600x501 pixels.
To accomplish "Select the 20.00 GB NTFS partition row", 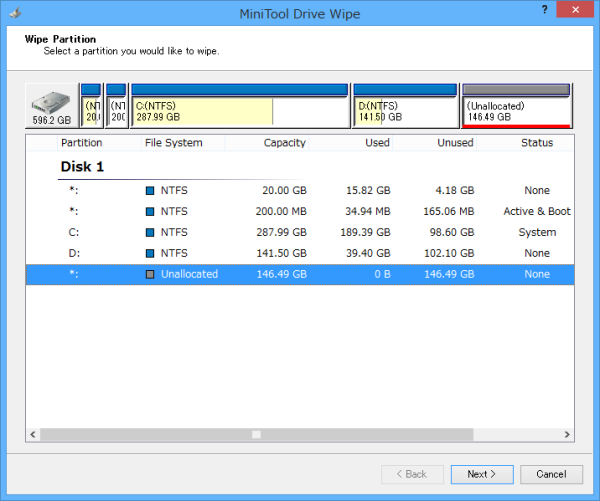I will (300, 190).
